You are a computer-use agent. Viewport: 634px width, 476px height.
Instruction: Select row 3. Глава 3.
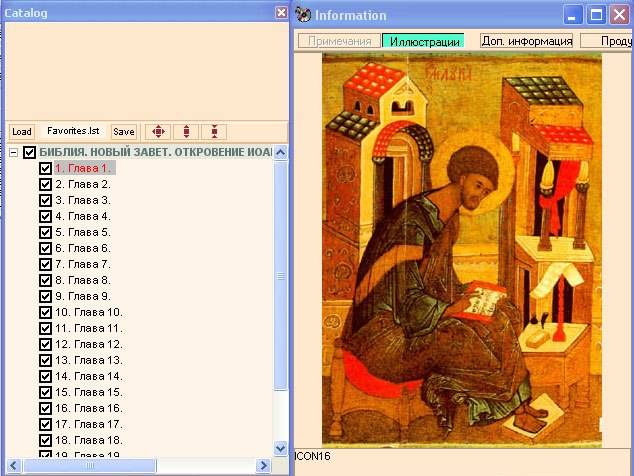[x=83, y=200]
